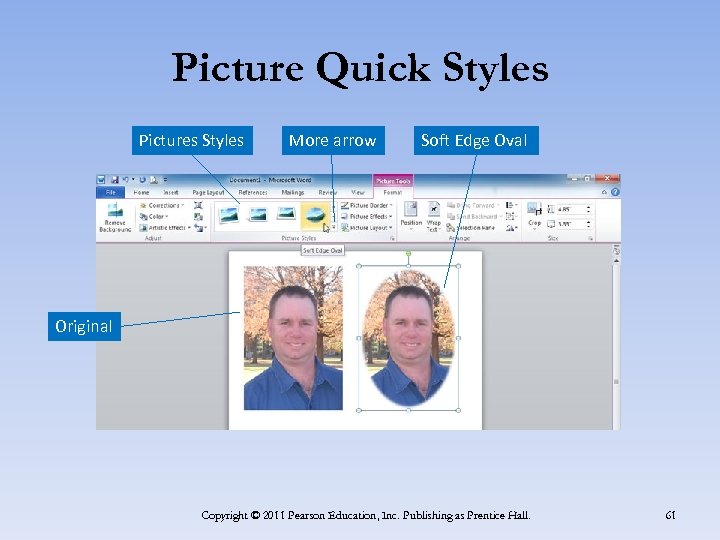
Task: Switch to the Home tab
Action: 141,192
